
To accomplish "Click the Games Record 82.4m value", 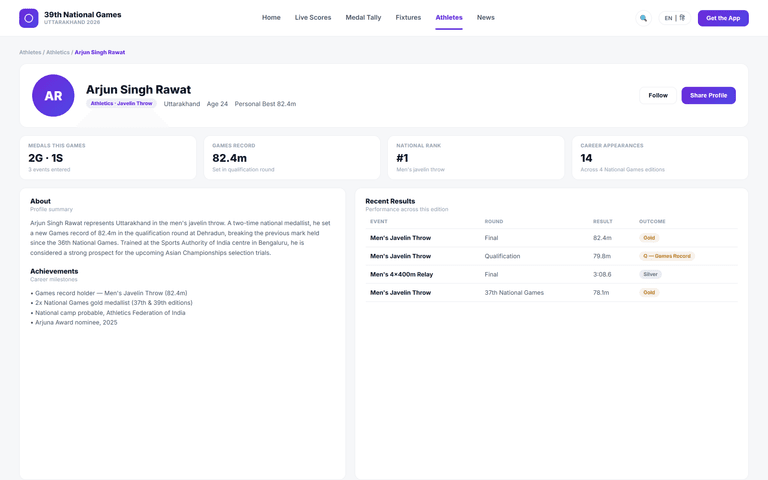I will [x=230, y=158].
